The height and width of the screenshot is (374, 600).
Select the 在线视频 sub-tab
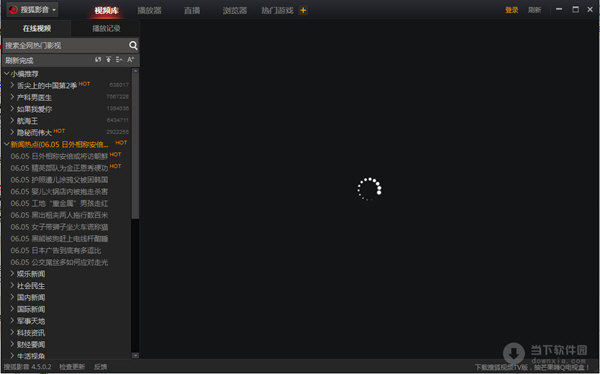37,29
